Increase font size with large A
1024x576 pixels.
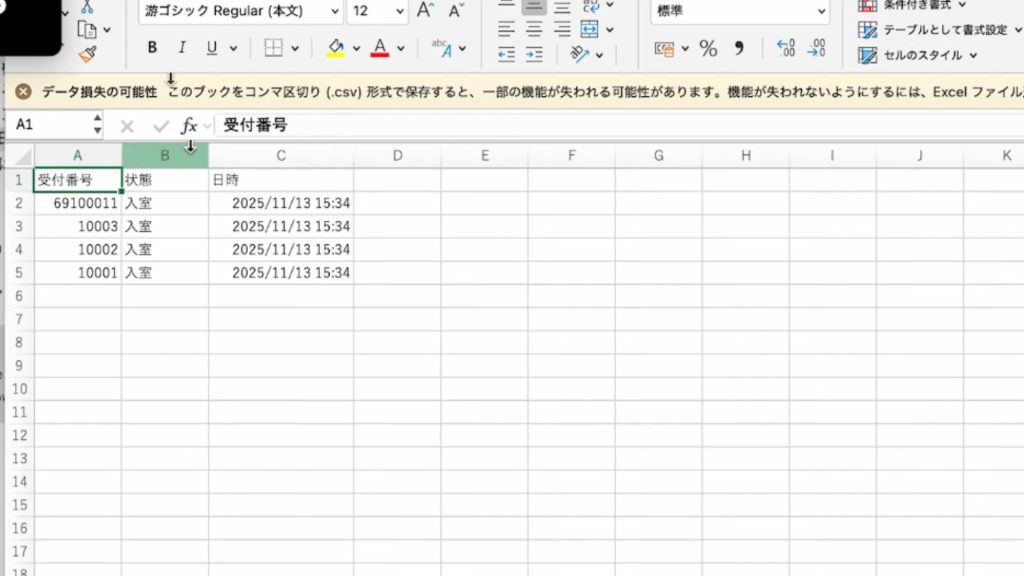tap(425, 11)
